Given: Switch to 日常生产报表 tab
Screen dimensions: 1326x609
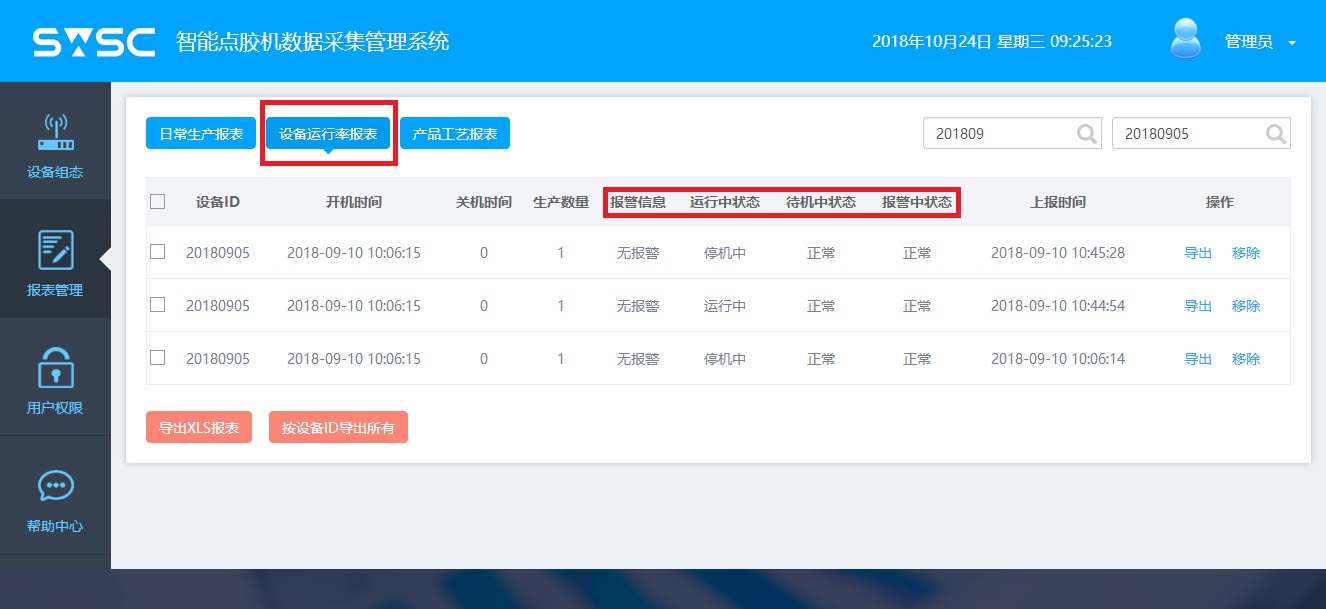Looking at the screenshot, I should (201, 133).
